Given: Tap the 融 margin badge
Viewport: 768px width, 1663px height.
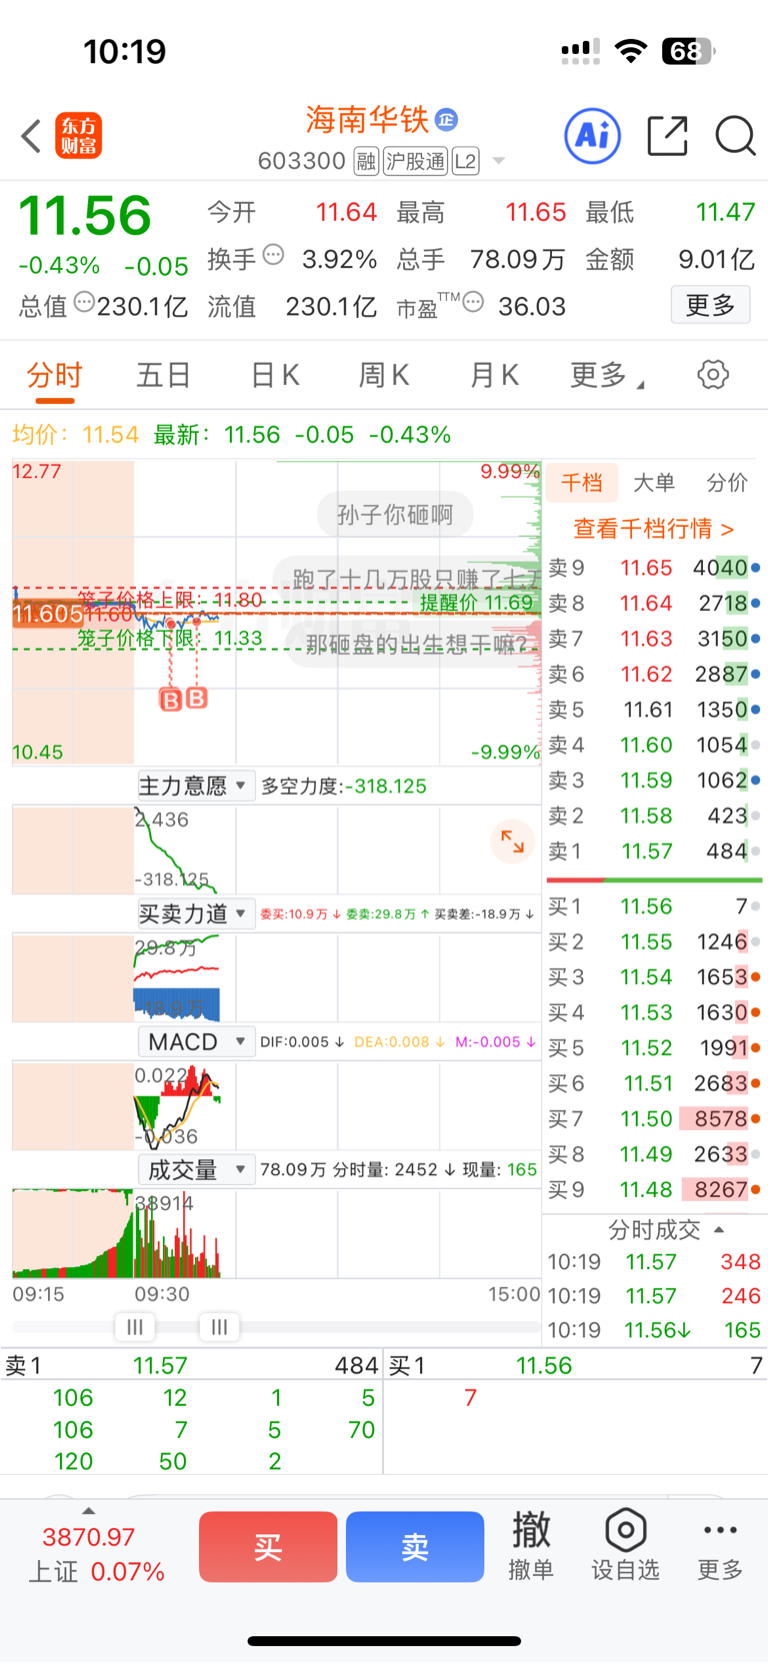Looking at the screenshot, I should pyautogui.click(x=366, y=161).
